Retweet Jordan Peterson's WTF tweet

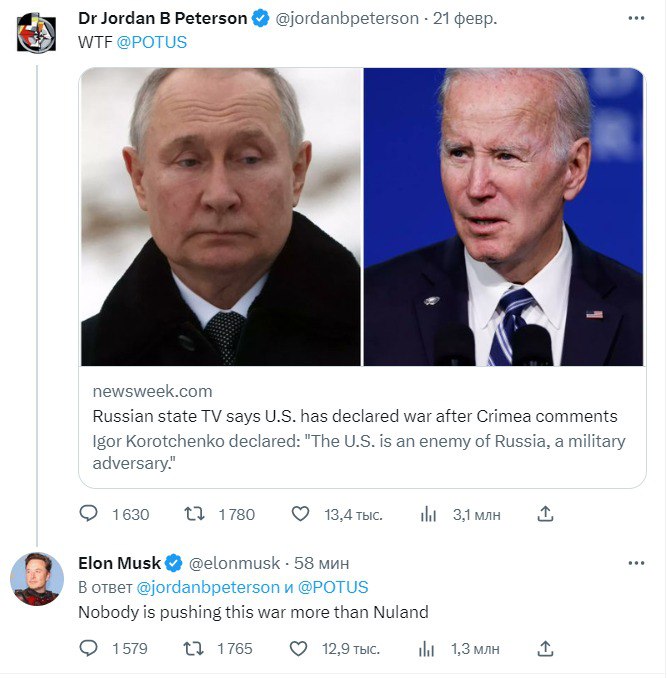click(x=194, y=514)
